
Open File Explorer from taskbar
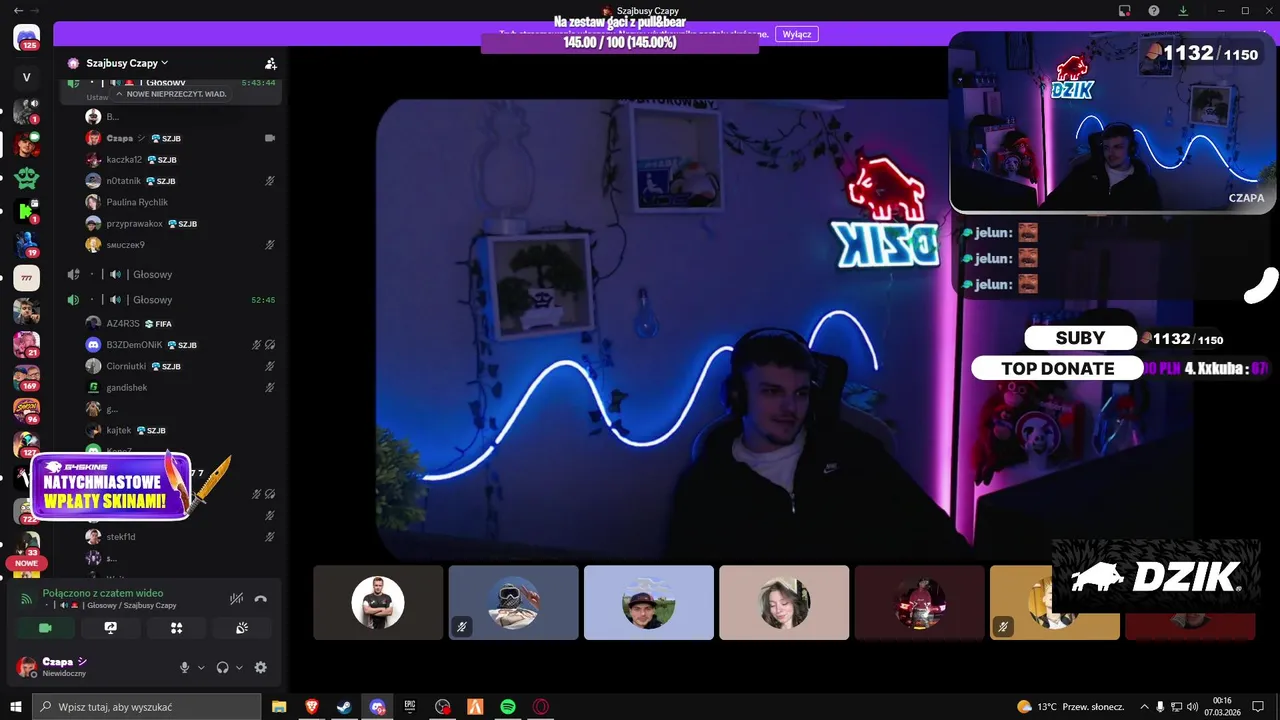(x=279, y=706)
